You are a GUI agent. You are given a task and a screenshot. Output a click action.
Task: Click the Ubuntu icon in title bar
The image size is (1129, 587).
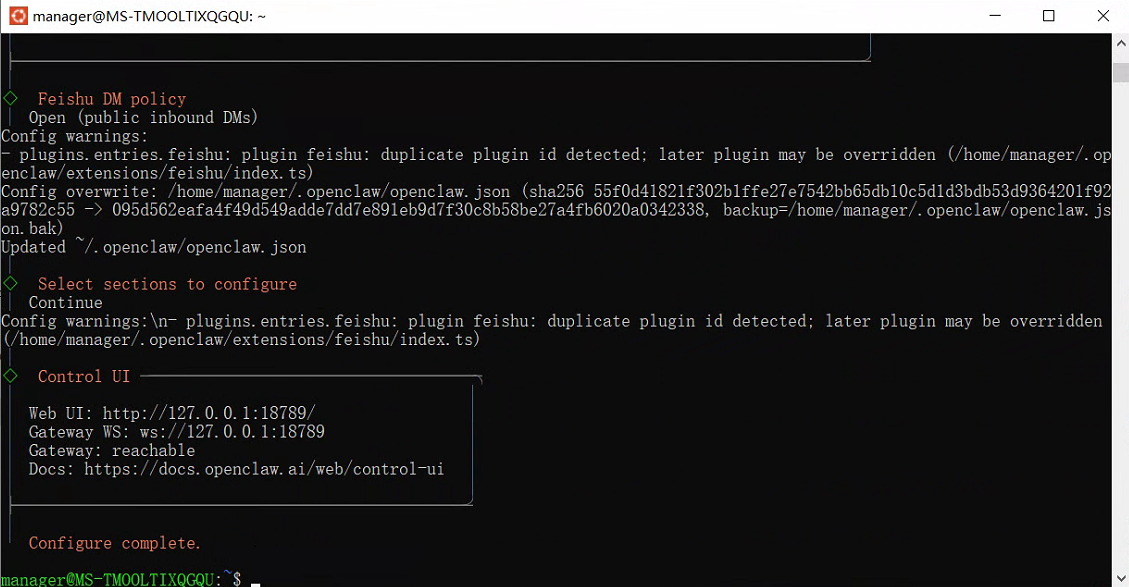coord(18,16)
